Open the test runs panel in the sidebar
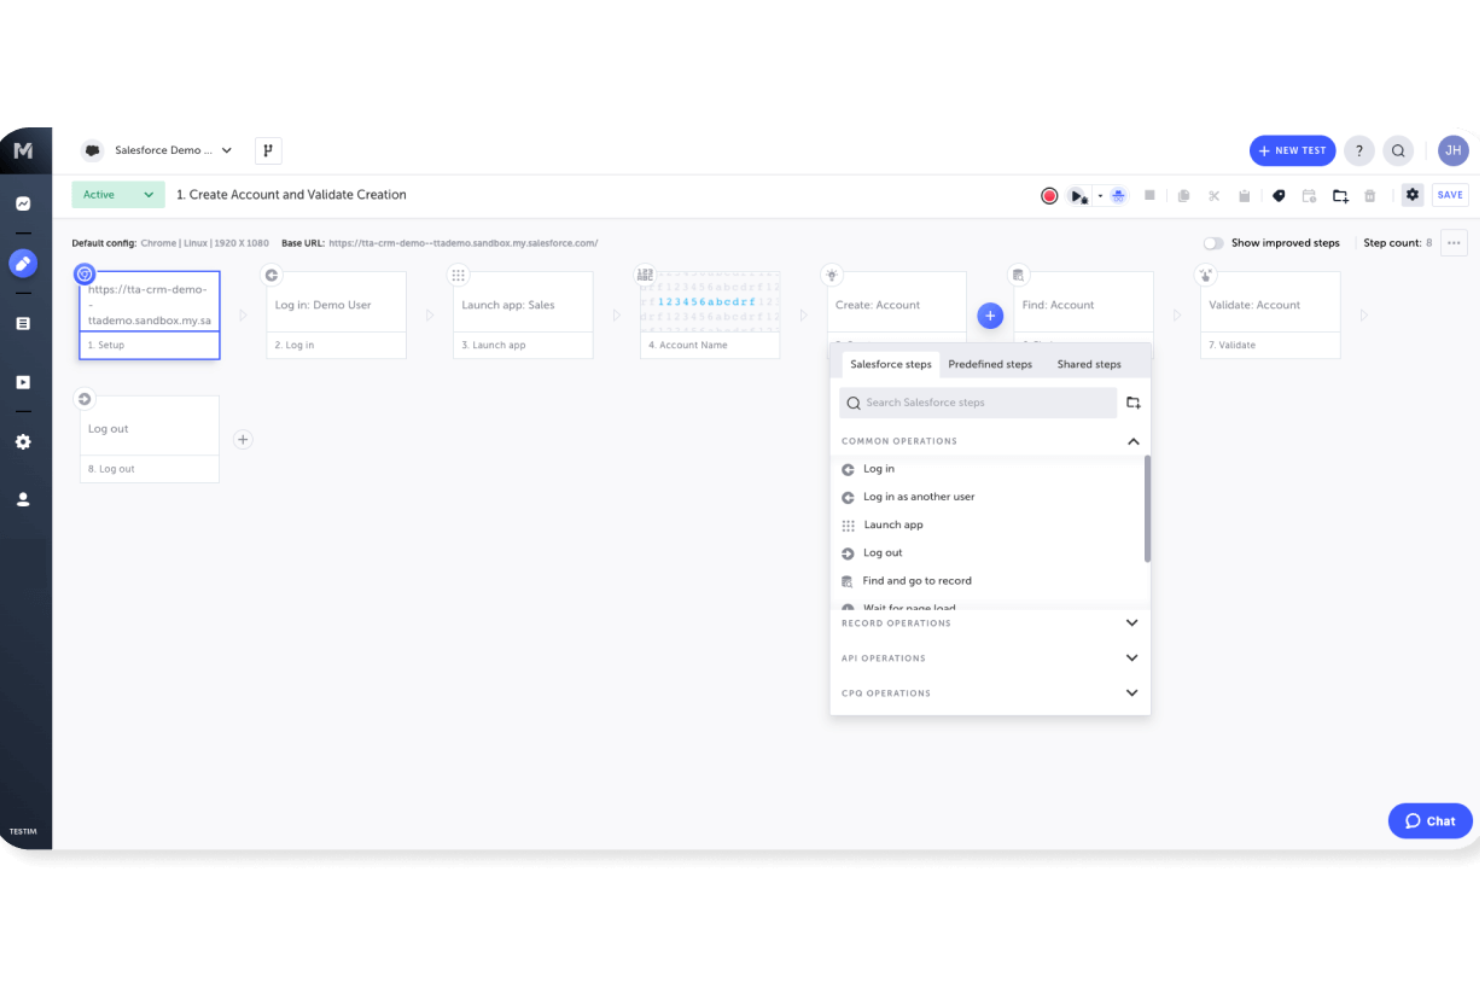This screenshot has width=1480, height=987. coord(24,381)
